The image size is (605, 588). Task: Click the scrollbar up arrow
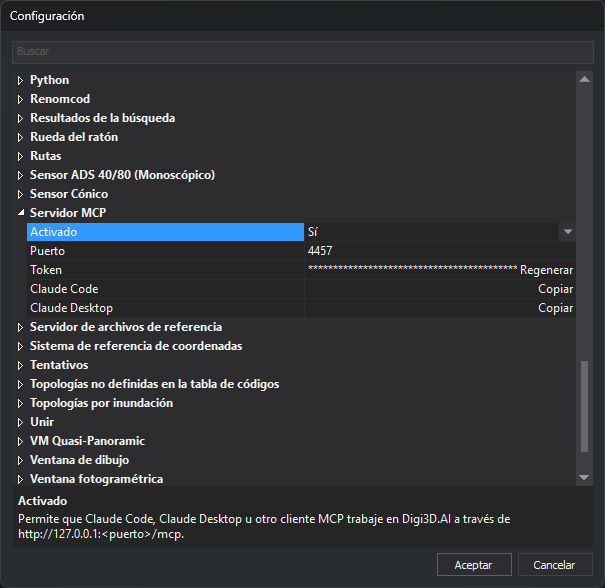[x=584, y=79]
